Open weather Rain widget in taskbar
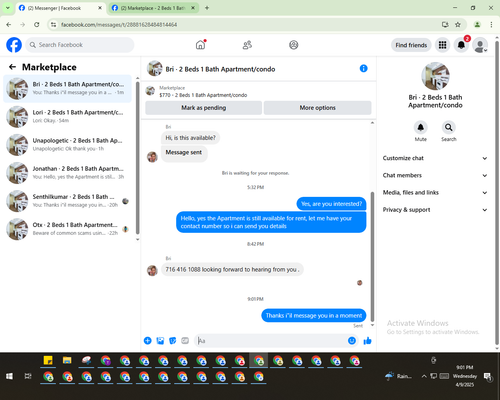Viewport: 500px width, 400px height. [399, 376]
